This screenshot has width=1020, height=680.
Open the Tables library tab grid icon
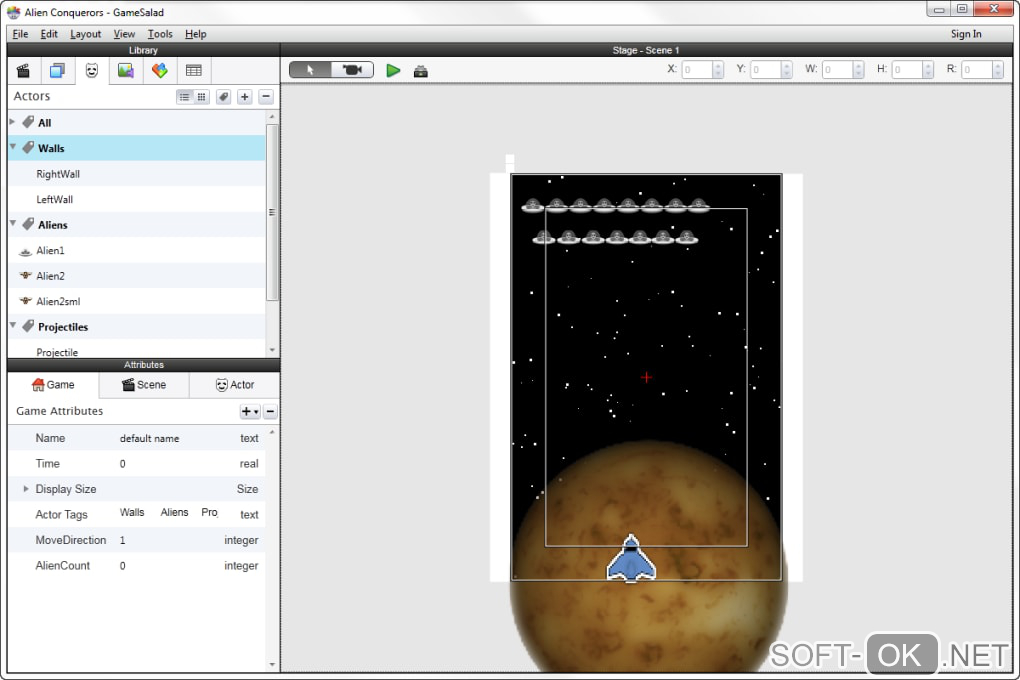pyautogui.click(x=193, y=70)
